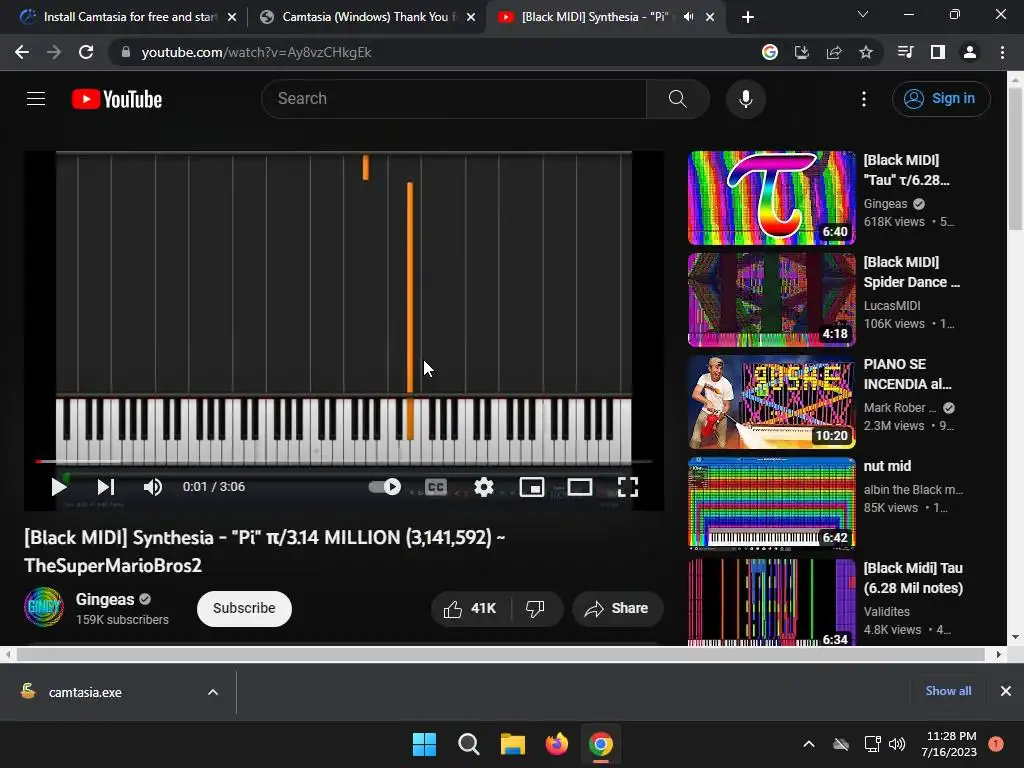The width and height of the screenshot is (1024, 768).
Task: Toggle Chrome side panel
Action: click(938, 52)
